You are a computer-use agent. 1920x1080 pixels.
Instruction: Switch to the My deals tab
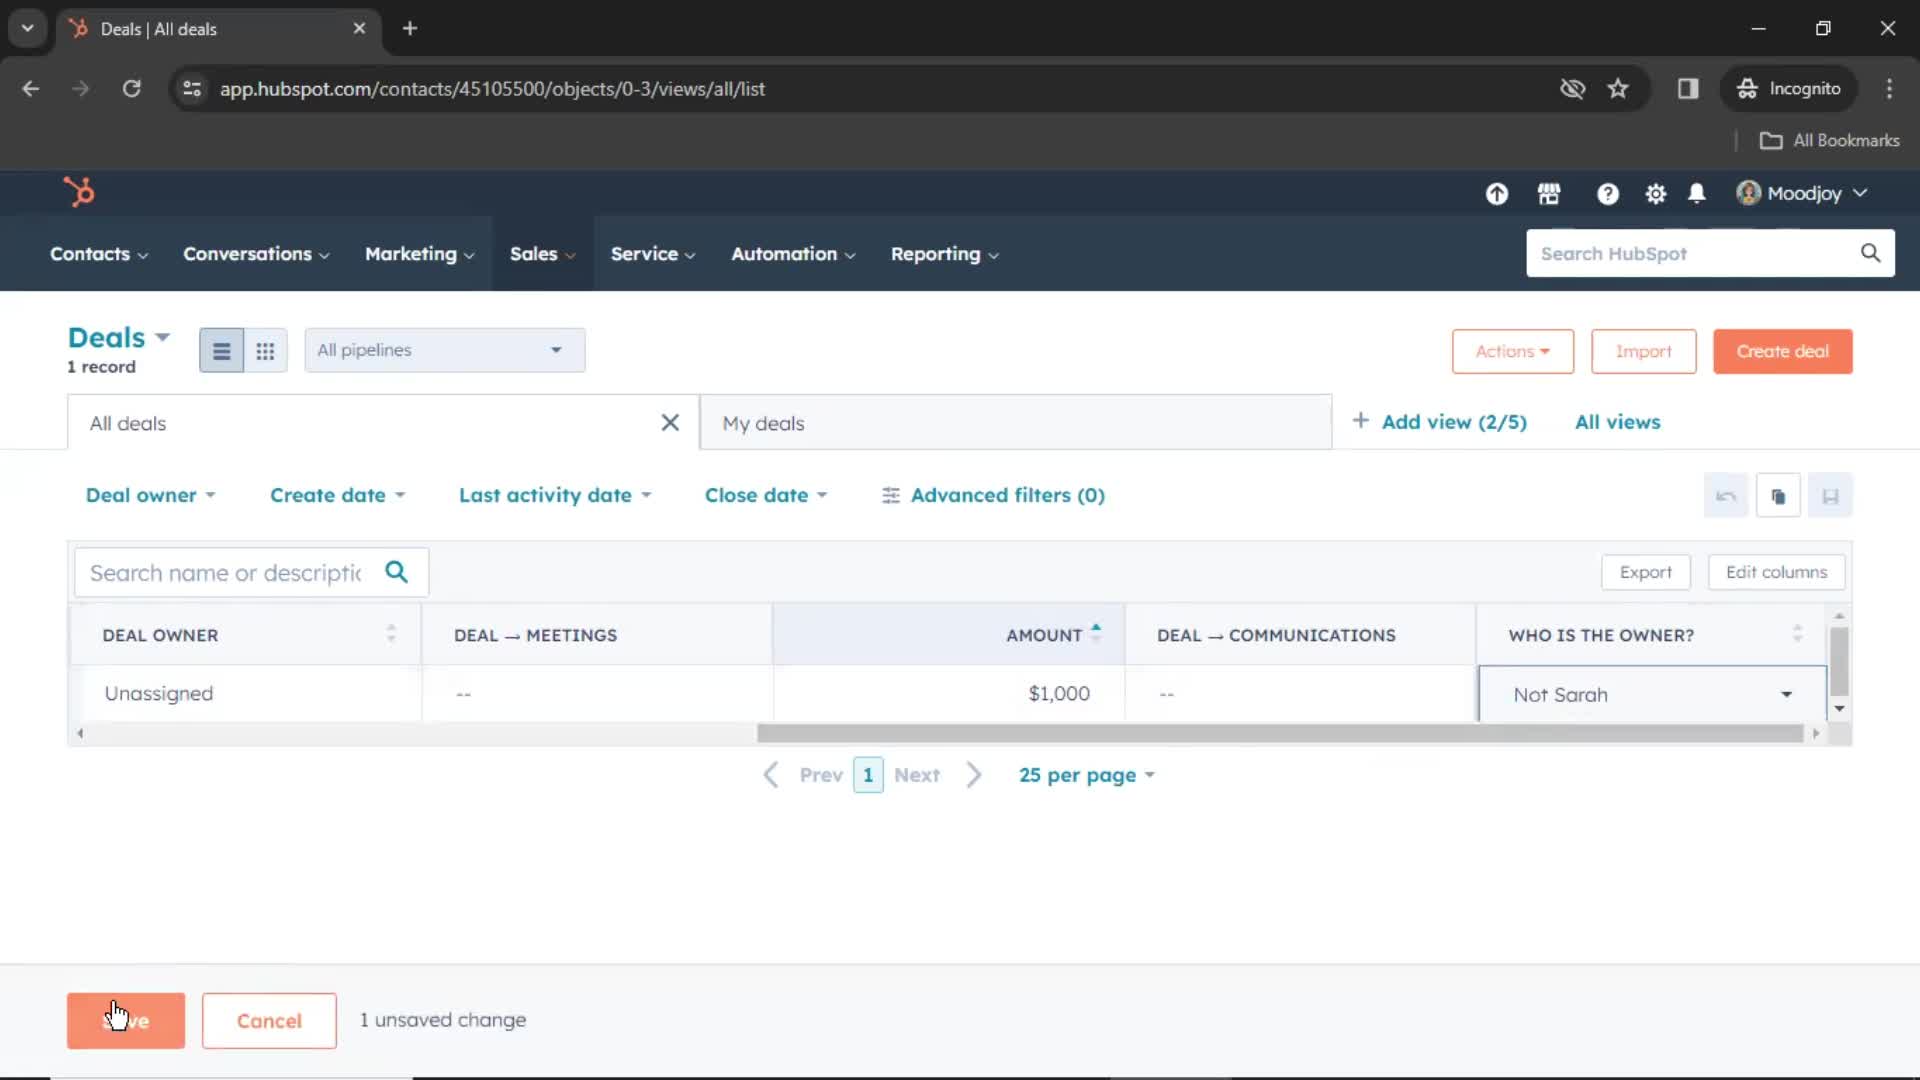tap(1015, 423)
